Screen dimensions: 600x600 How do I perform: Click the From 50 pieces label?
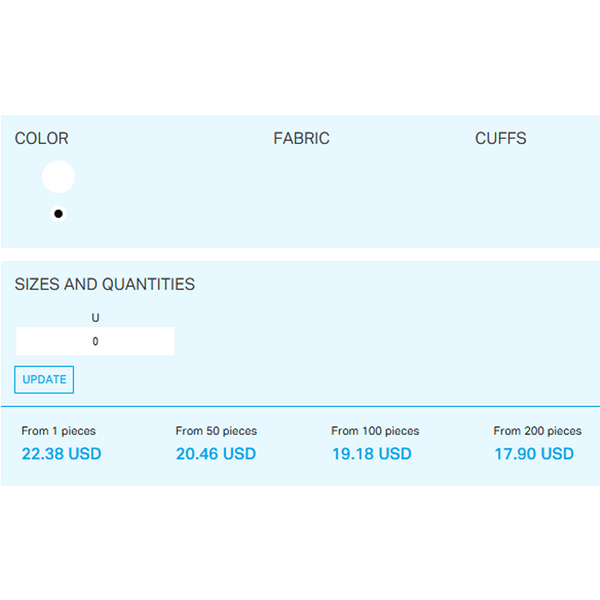[x=216, y=431]
